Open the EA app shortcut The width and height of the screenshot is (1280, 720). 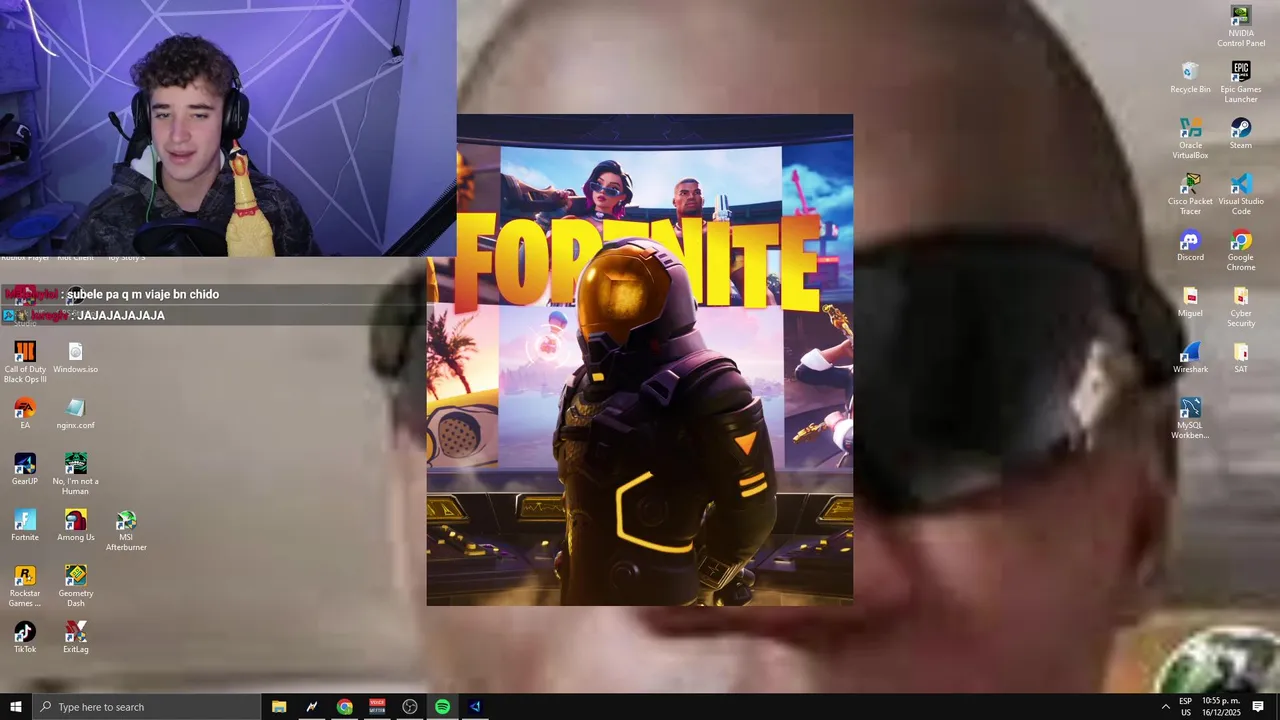click(x=25, y=414)
